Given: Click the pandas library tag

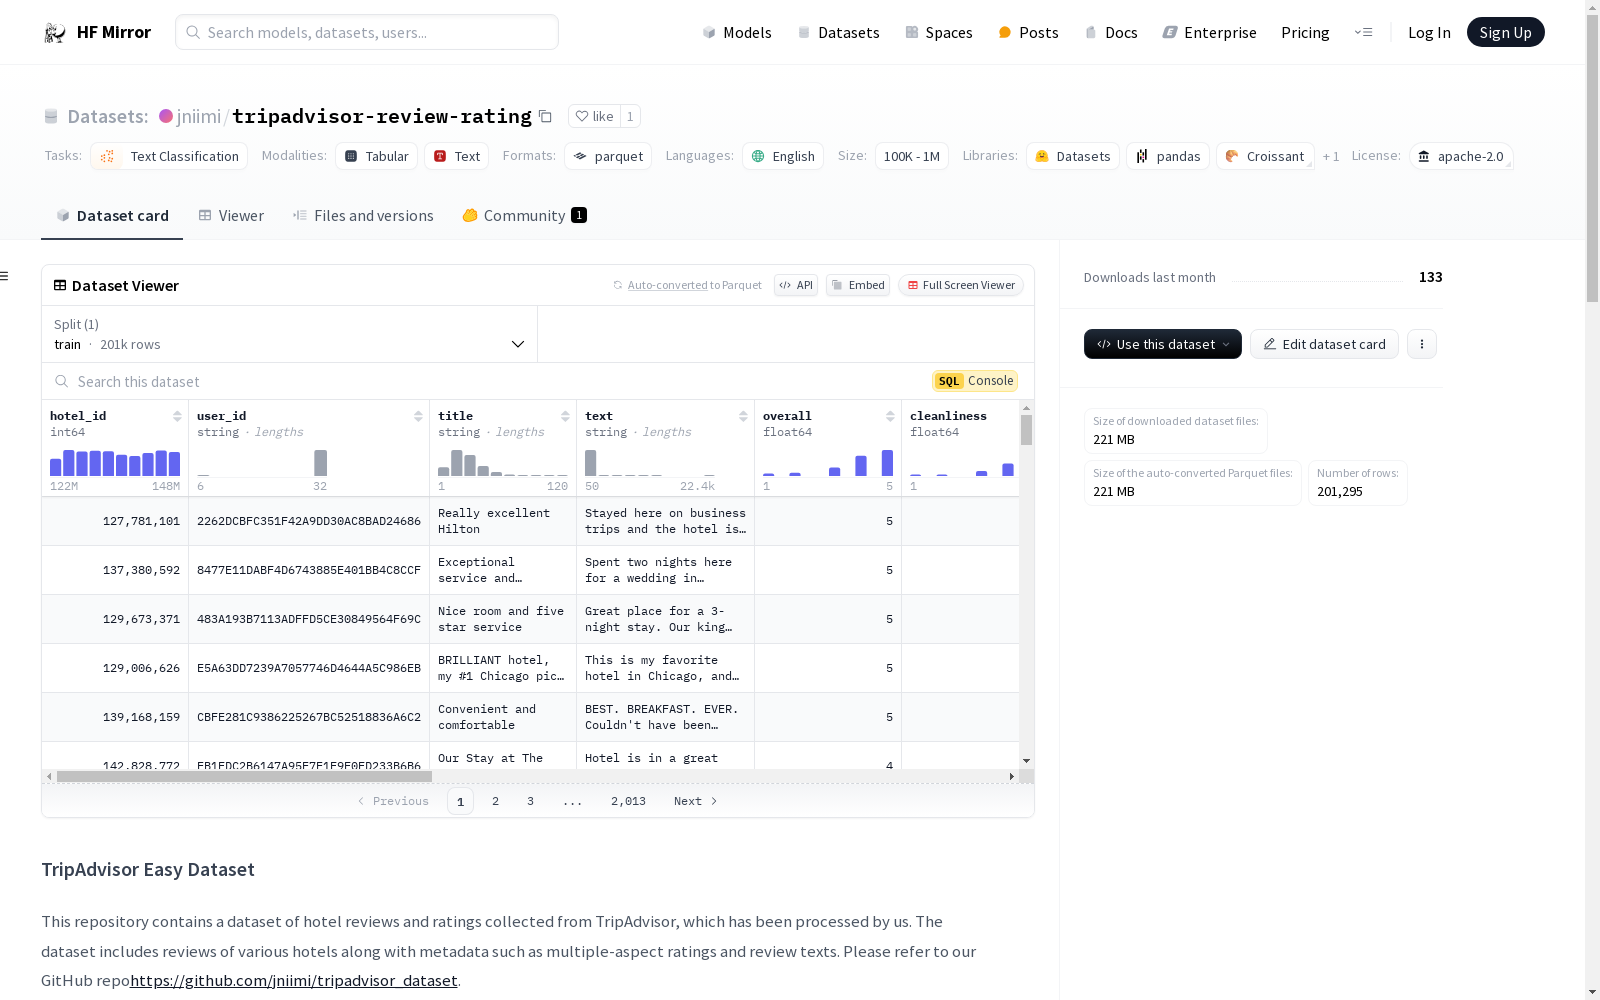Looking at the screenshot, I should pos(1168,156).
